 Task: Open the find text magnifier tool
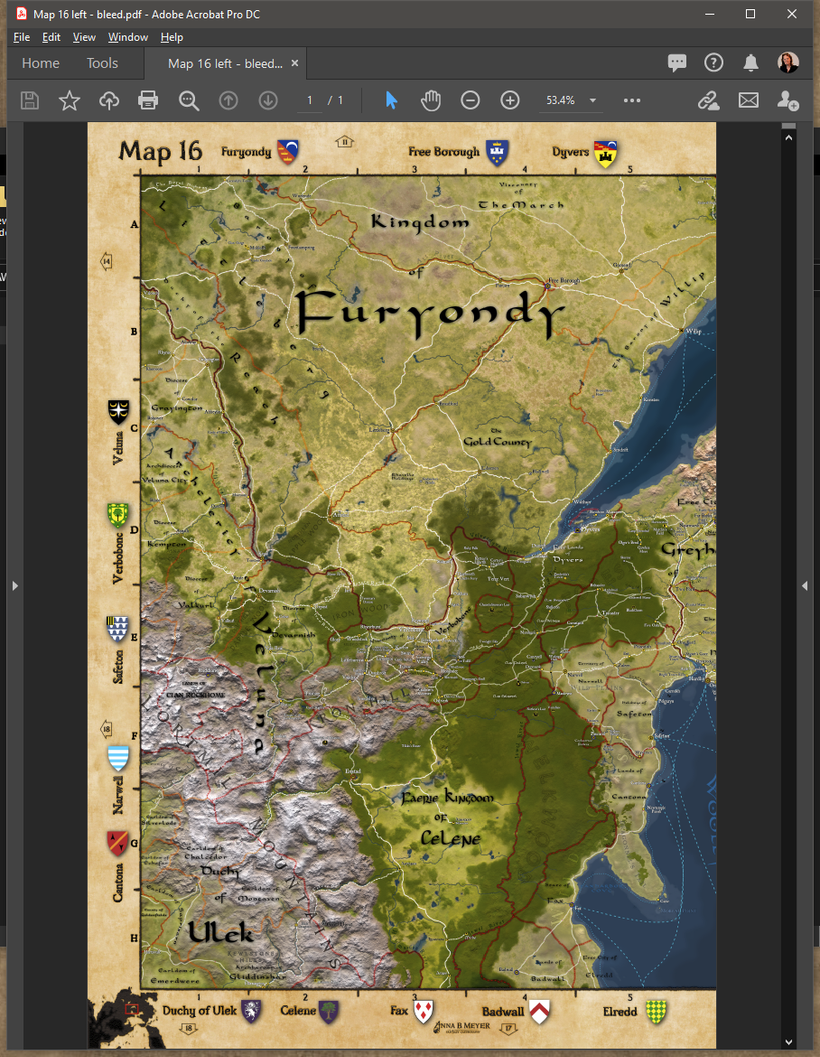point(188,100)
